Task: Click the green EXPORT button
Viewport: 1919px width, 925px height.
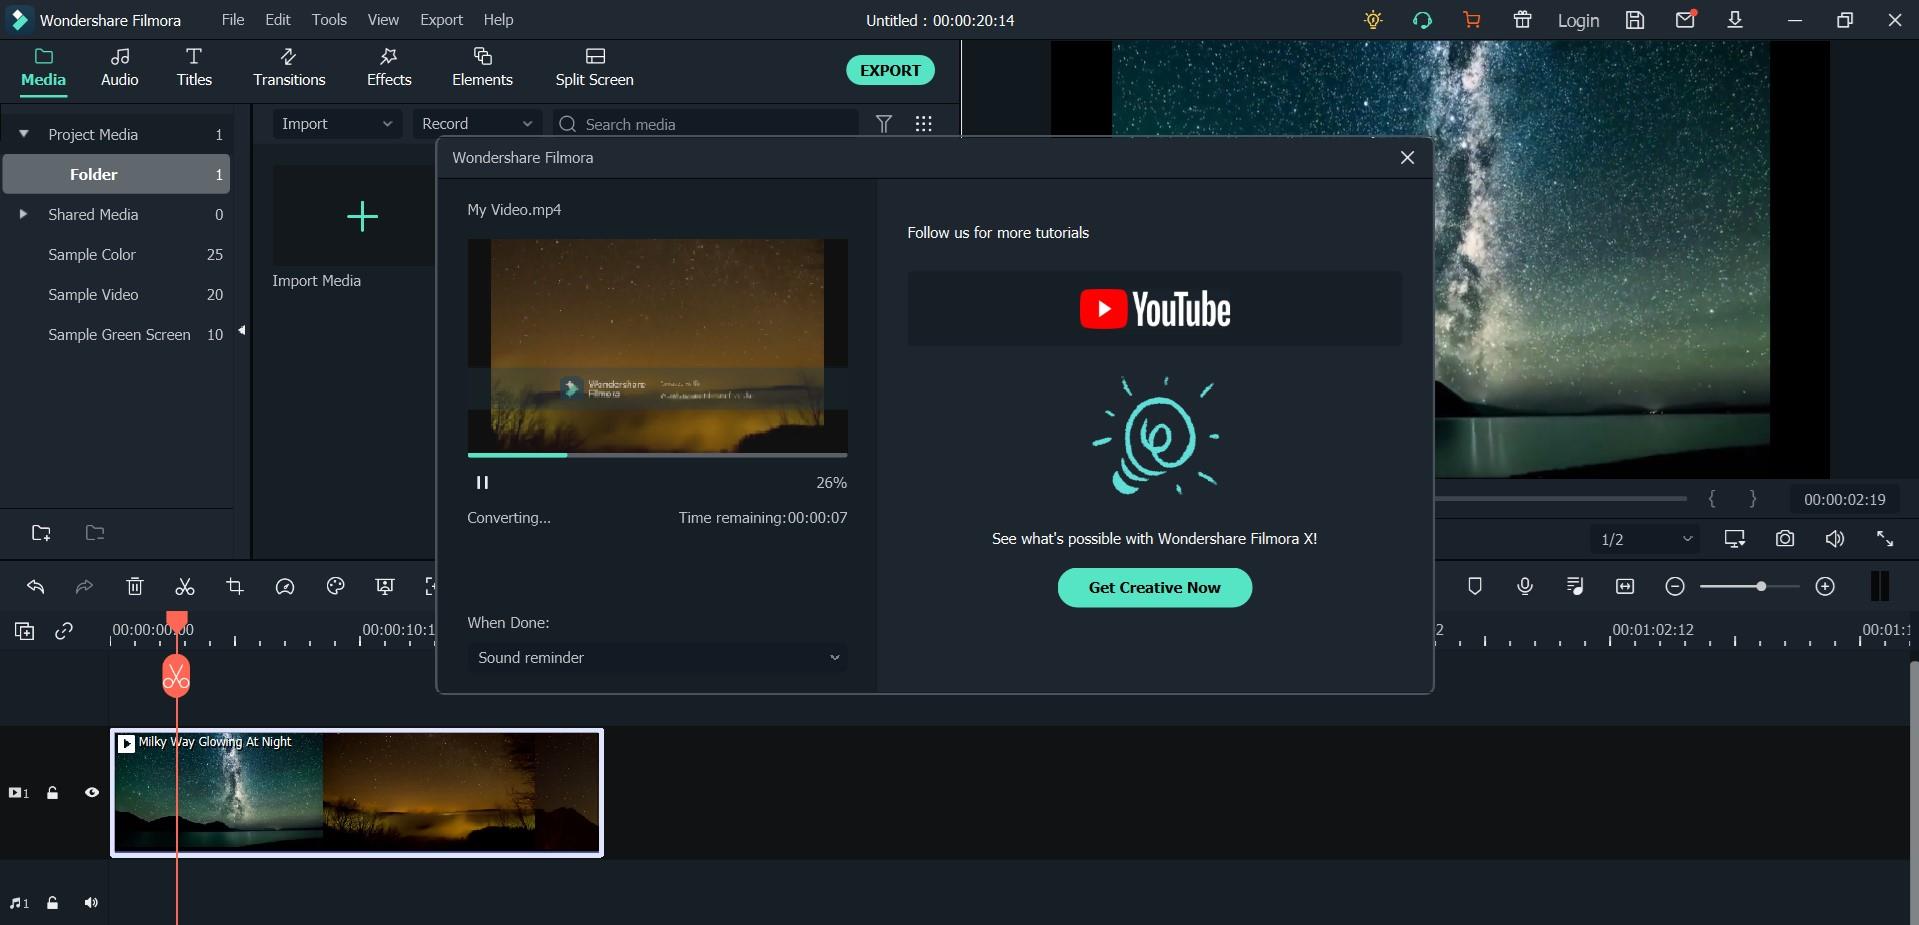Action: click(890, 70)
